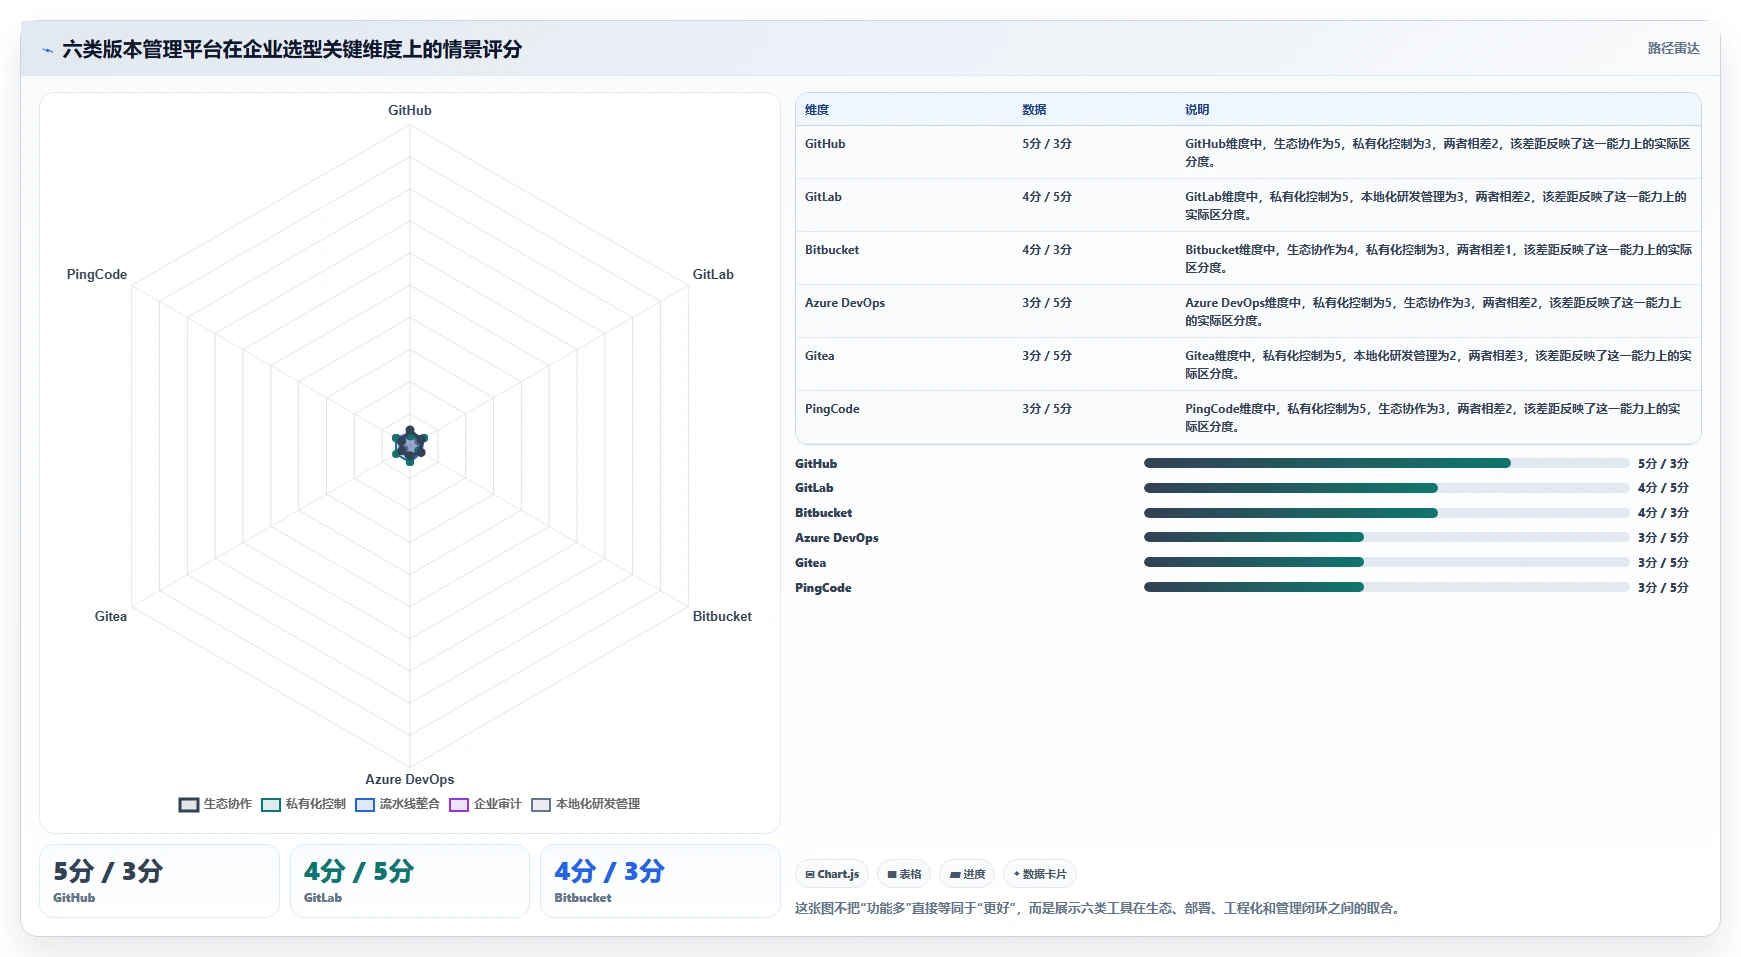Click the GitLab progress bar
Viewport: 1741px width, 957px height.
[1386, 488]
